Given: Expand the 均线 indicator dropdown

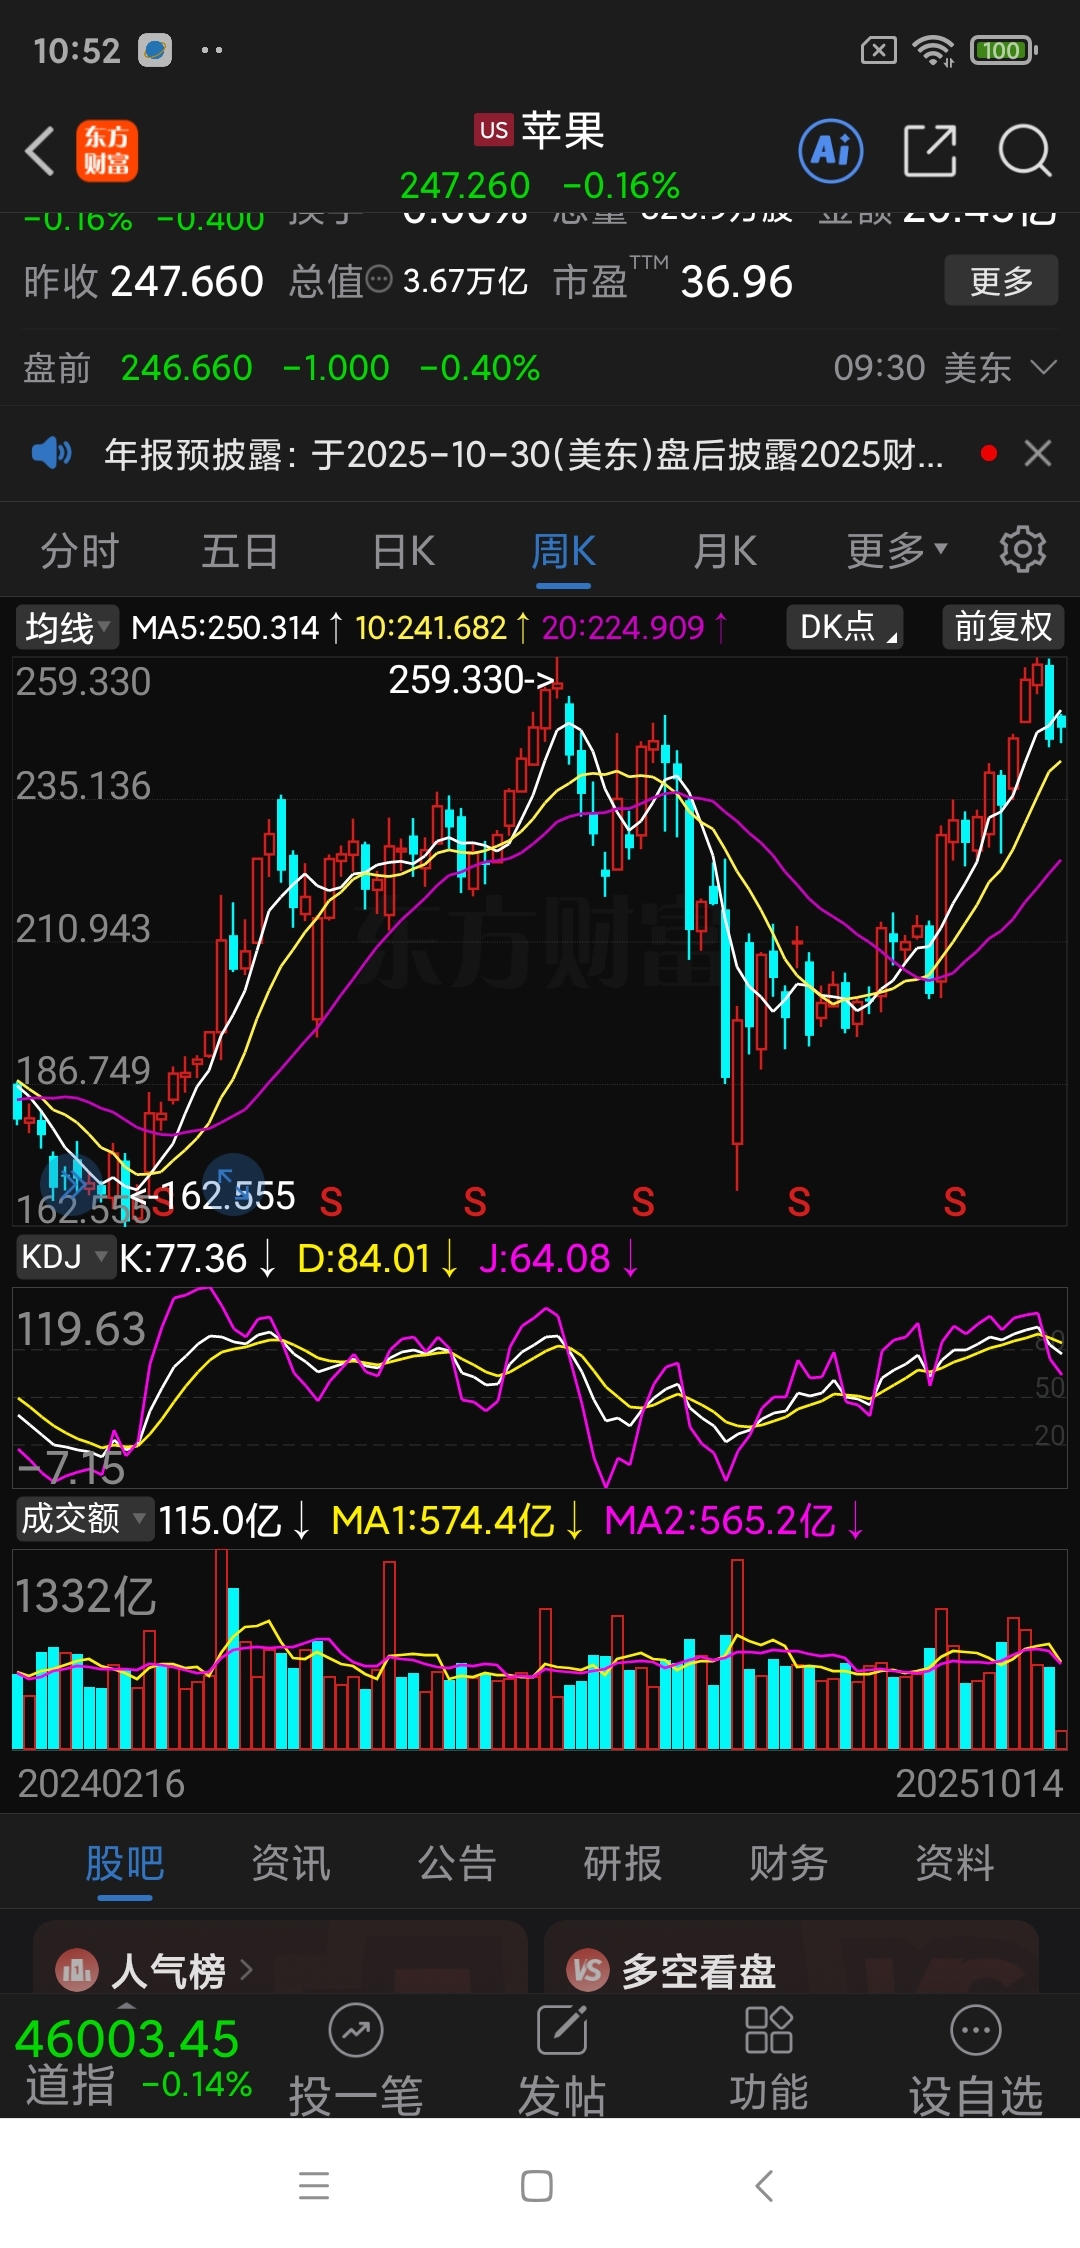Looking at the screenshot, I should (66, 628).
